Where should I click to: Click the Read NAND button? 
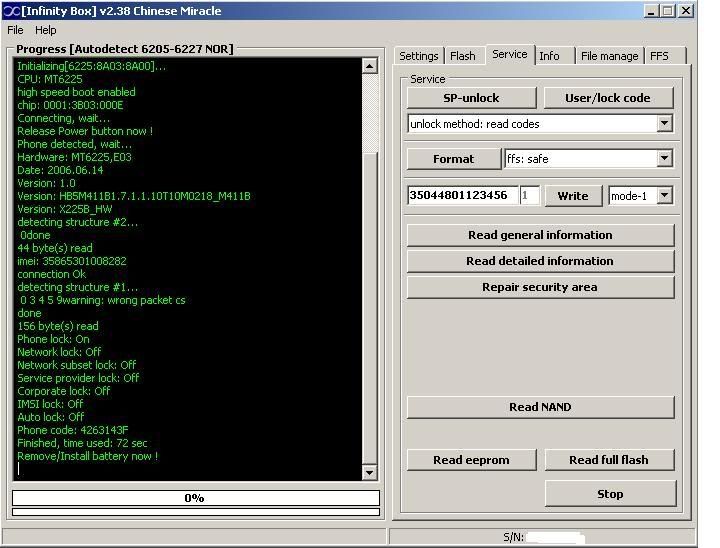click(x=540, y=407)
